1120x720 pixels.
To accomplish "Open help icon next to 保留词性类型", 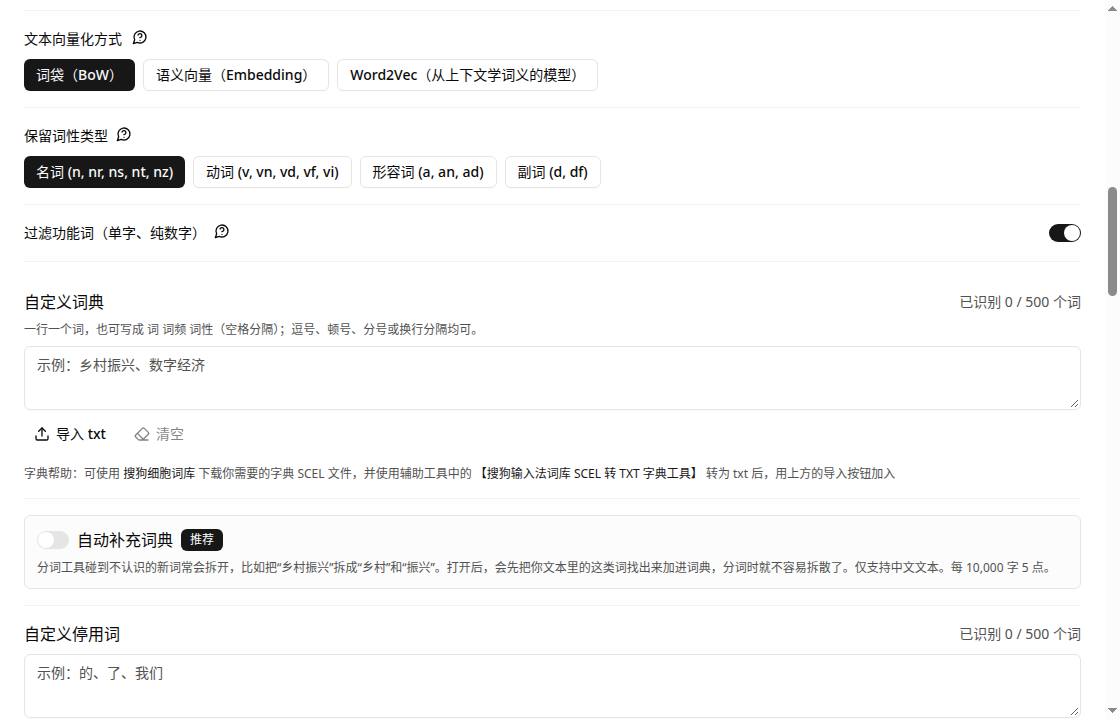I will coord(124,134).
